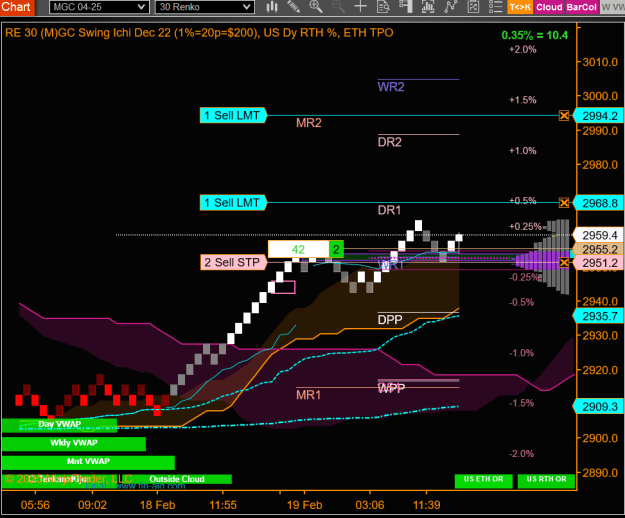The image size is (625, 518).
Task: Open the 30 Renko interval dropdown
Action: [x=204, y=7]
